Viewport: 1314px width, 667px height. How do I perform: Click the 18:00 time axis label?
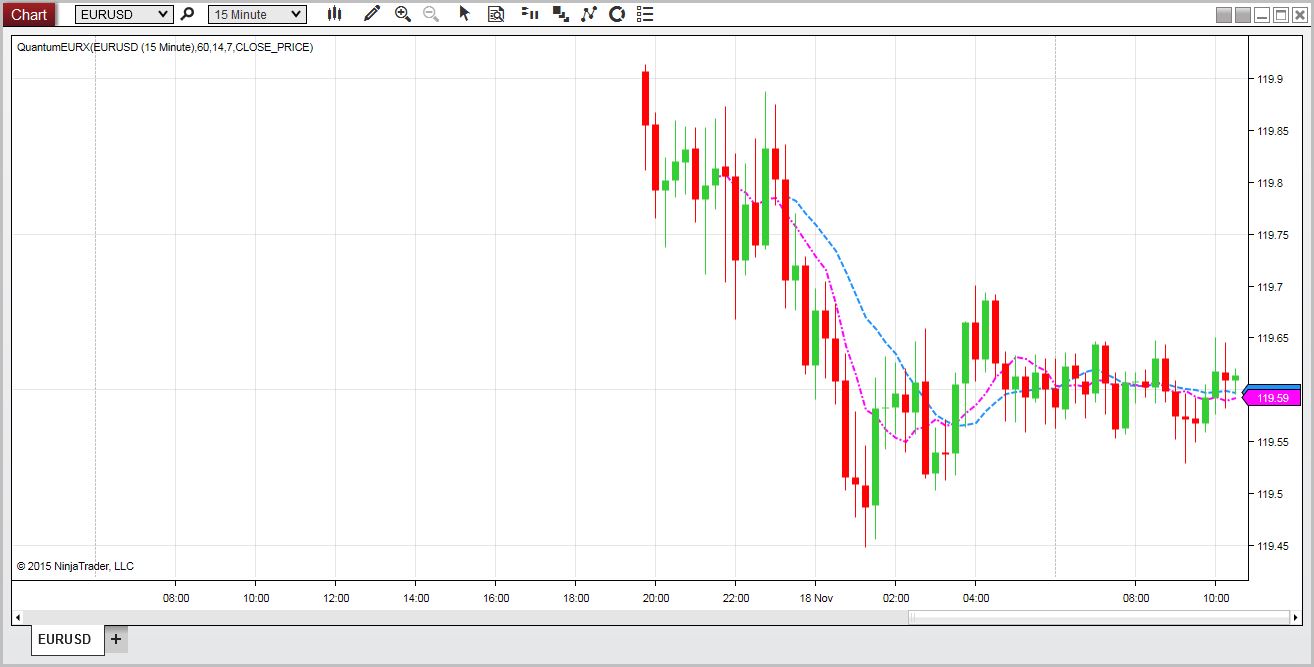coord(576,598)
